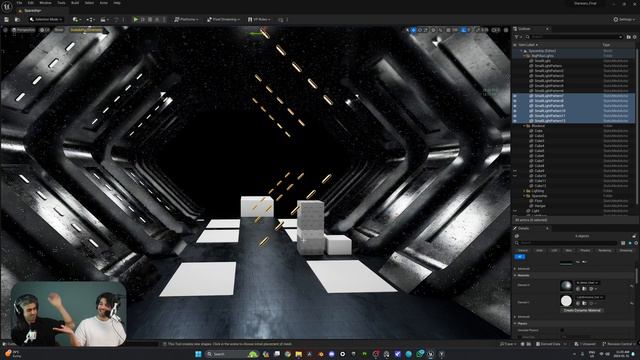Viewport: 640px width, 360px height.
Task: Open the Outliner settings gear icon
Action: (x=635, y=37)
